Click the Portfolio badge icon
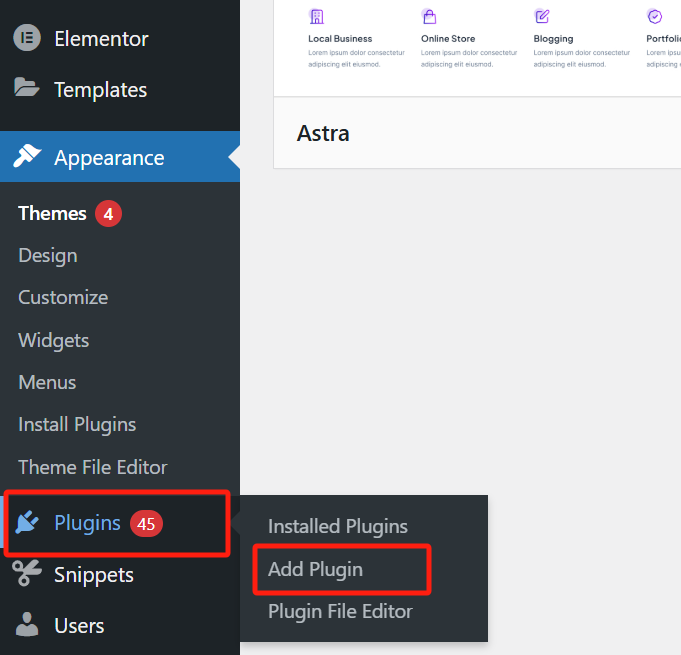The image size is (681, 655). tap(655, 16)
